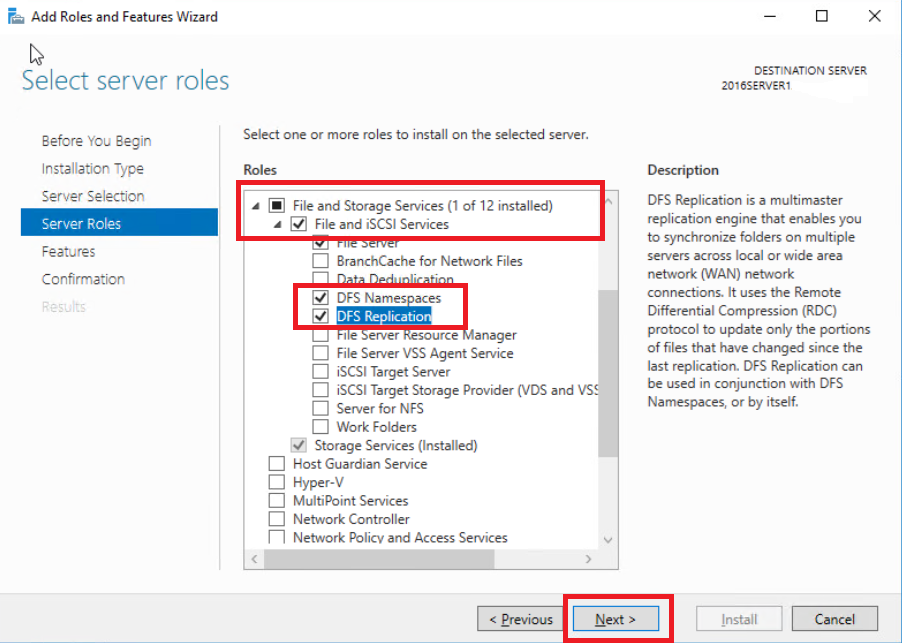Collapse File and Storage Services node

click(x=256, y=206)
